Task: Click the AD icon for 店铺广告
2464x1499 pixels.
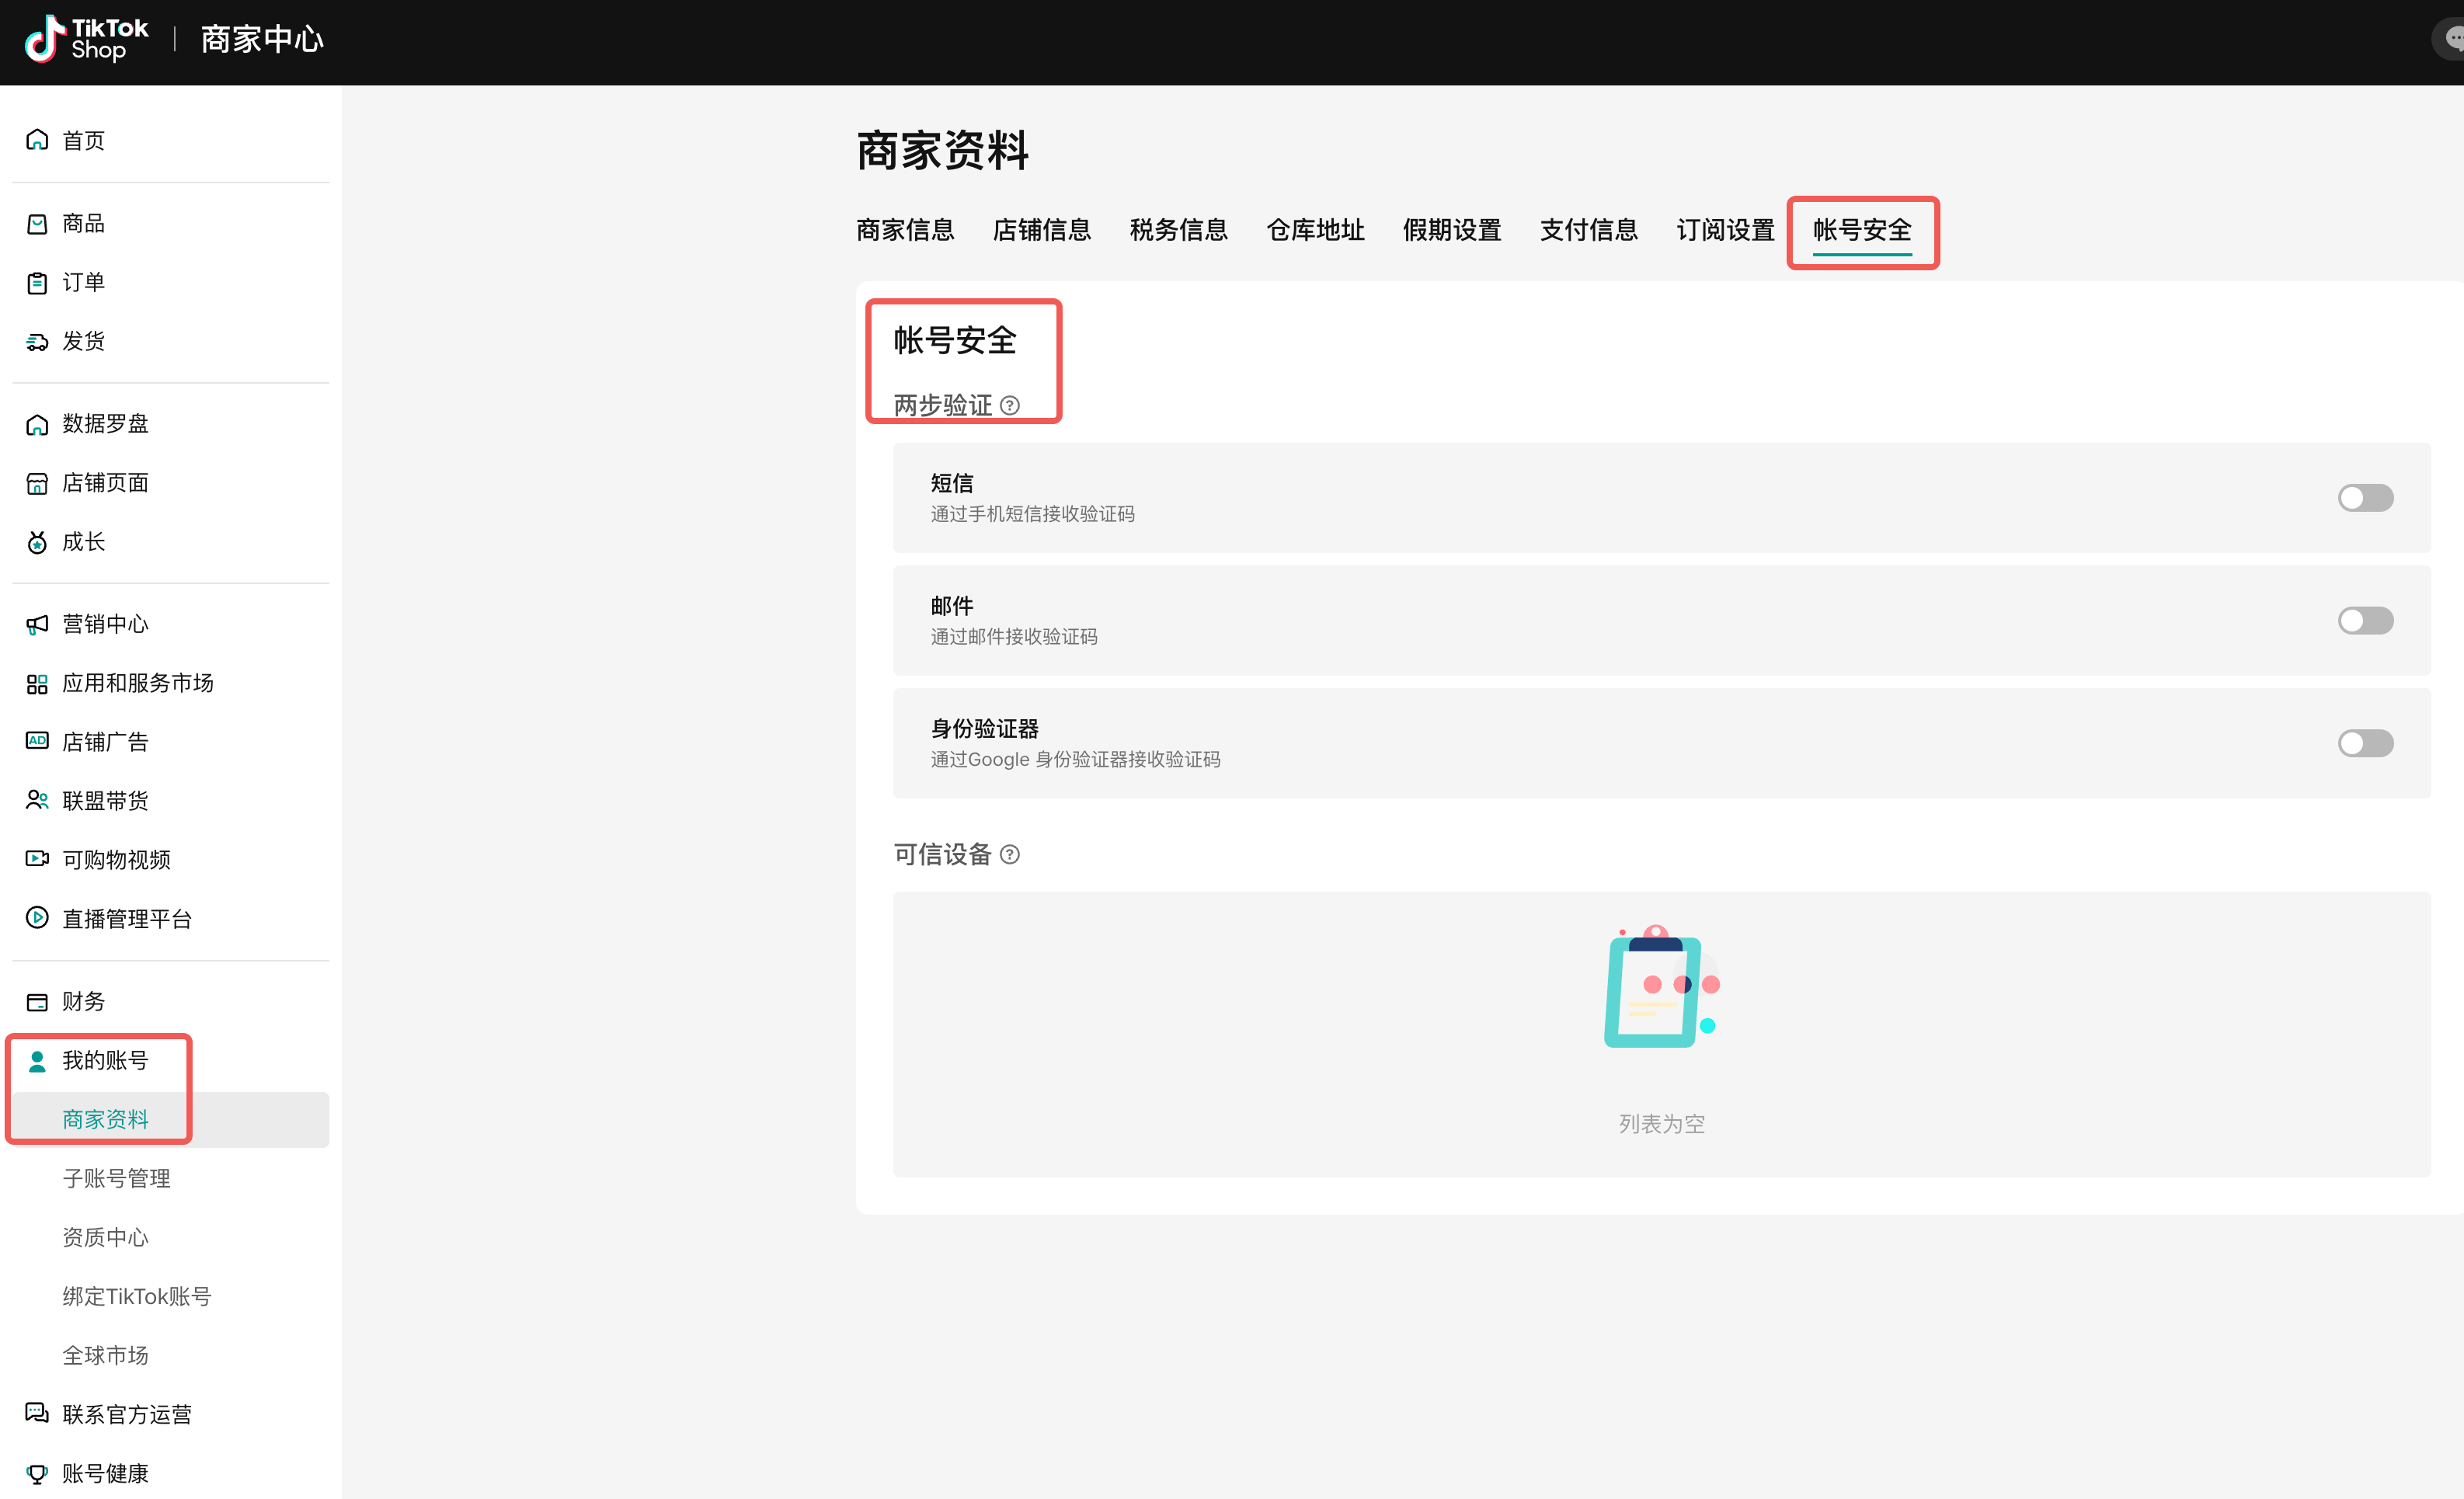Action: point(37,741)
